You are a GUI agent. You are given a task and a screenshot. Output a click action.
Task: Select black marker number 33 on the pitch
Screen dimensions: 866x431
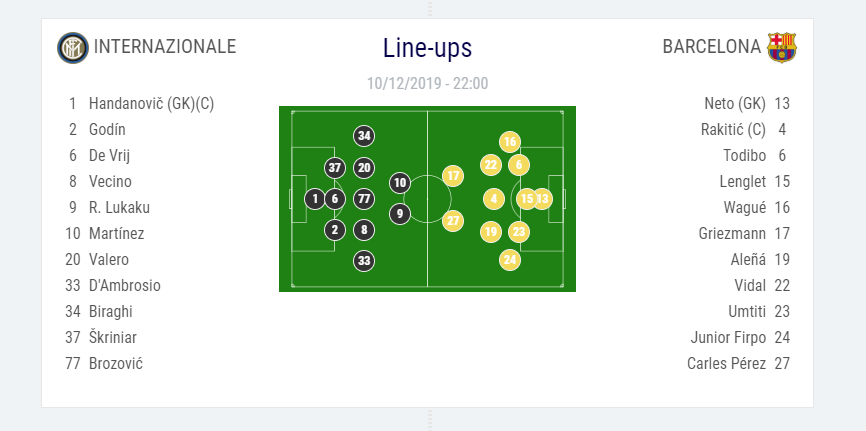[x=364, y=261]
